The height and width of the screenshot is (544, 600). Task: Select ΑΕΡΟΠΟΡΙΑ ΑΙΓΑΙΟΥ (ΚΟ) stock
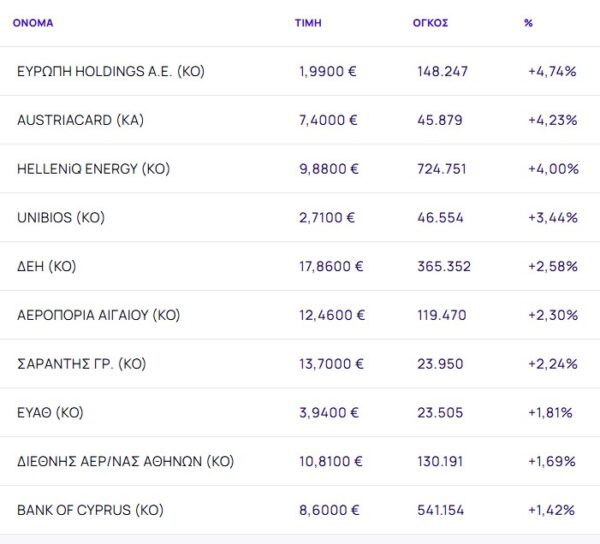pos(98,315)
